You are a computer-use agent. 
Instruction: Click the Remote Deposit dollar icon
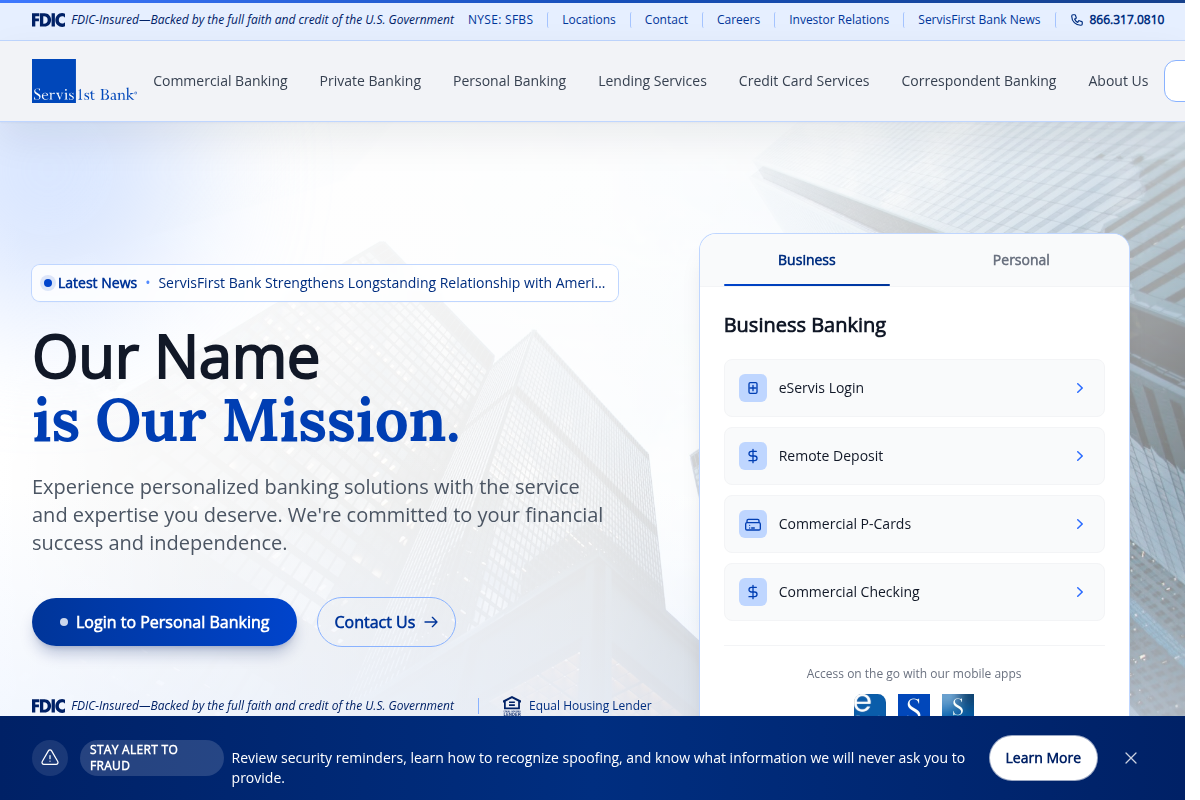(753, 456)
